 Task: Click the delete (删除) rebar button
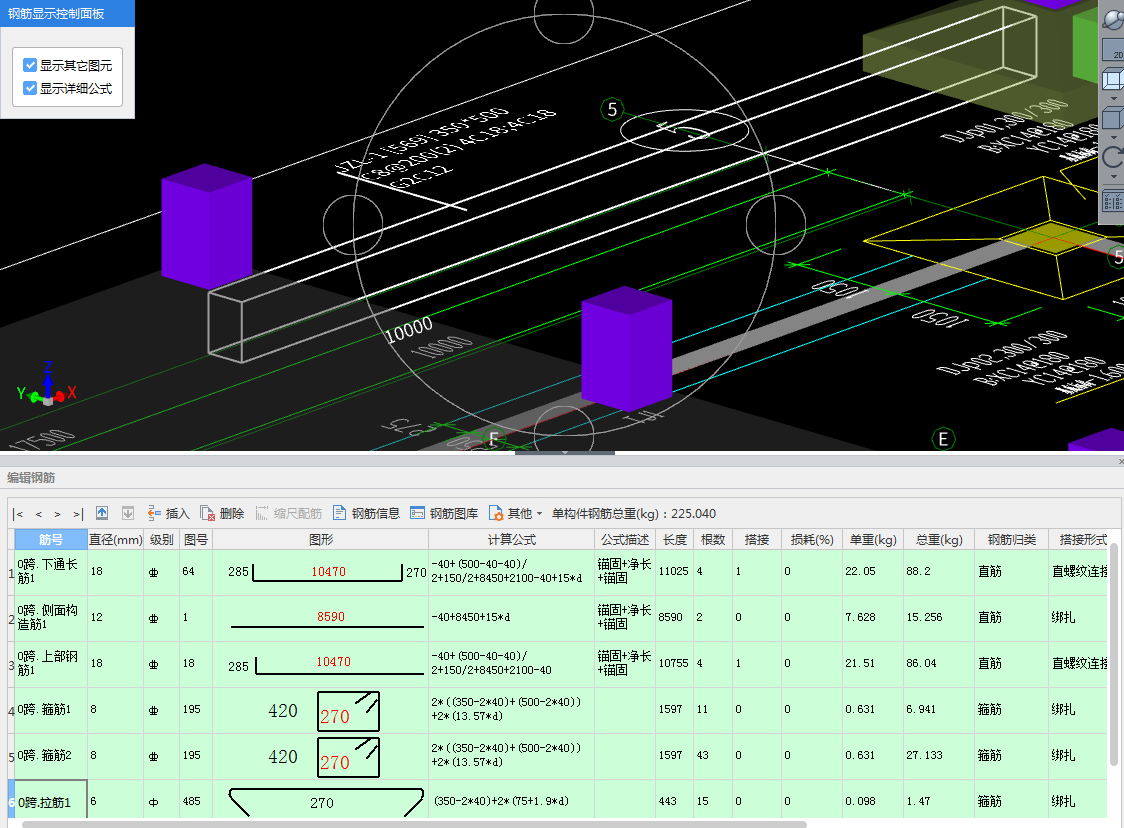[222, 513]
